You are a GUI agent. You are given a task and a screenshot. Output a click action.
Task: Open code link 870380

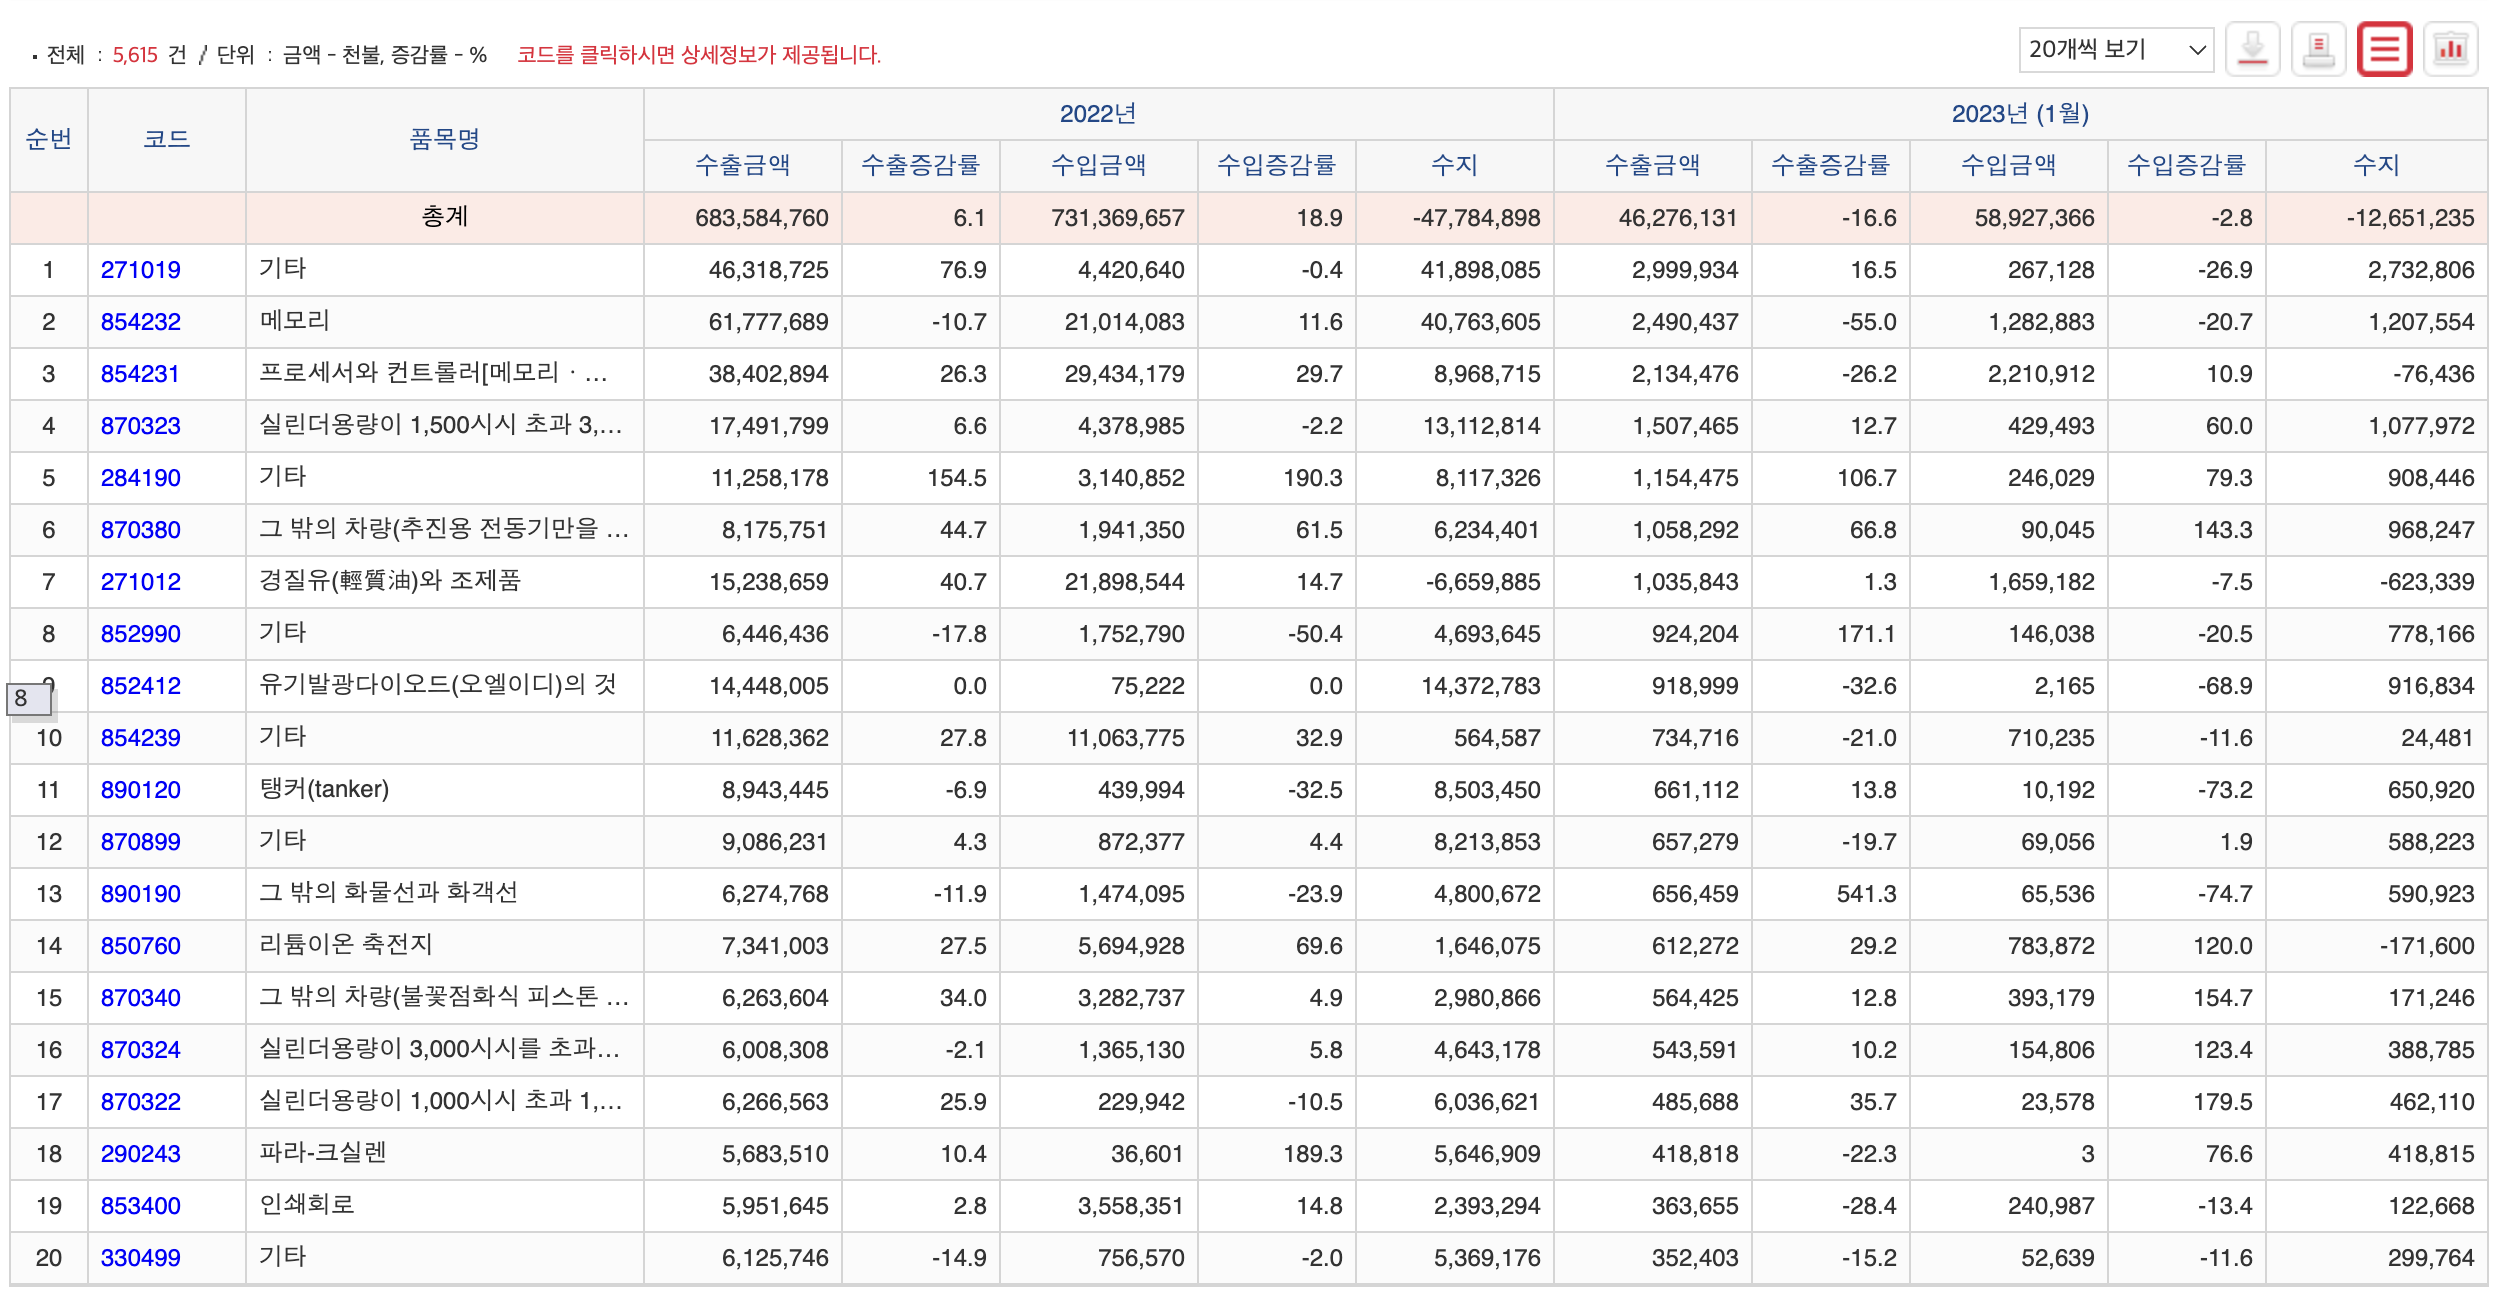pyautogui.click(x=140, y=530)
